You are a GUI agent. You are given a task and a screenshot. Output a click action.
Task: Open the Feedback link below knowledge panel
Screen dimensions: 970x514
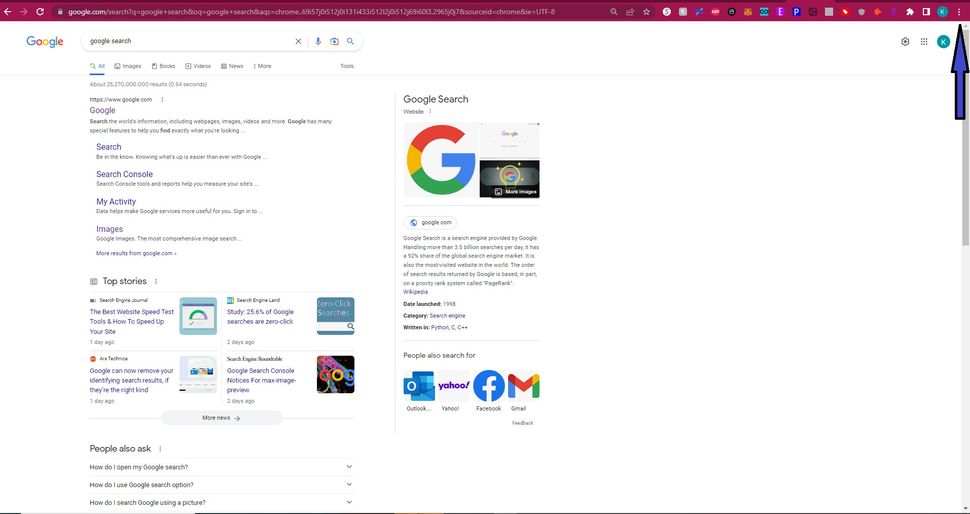523,423
